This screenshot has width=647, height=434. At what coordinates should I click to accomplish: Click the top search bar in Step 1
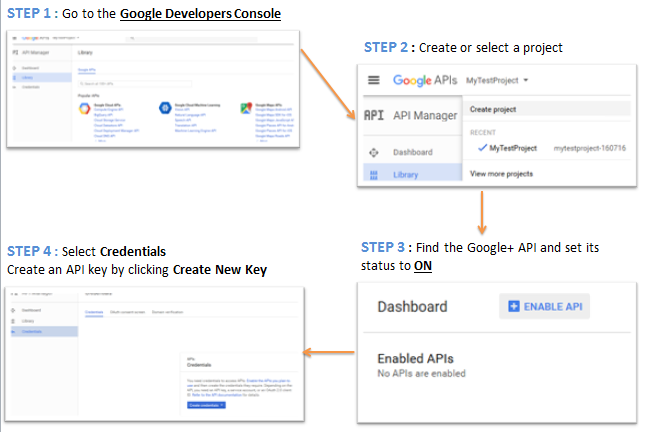click(x=190, y=37)
